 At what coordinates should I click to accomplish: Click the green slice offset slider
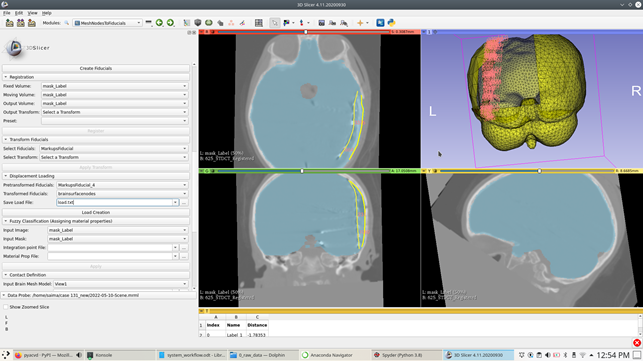(x=303, y=171)
